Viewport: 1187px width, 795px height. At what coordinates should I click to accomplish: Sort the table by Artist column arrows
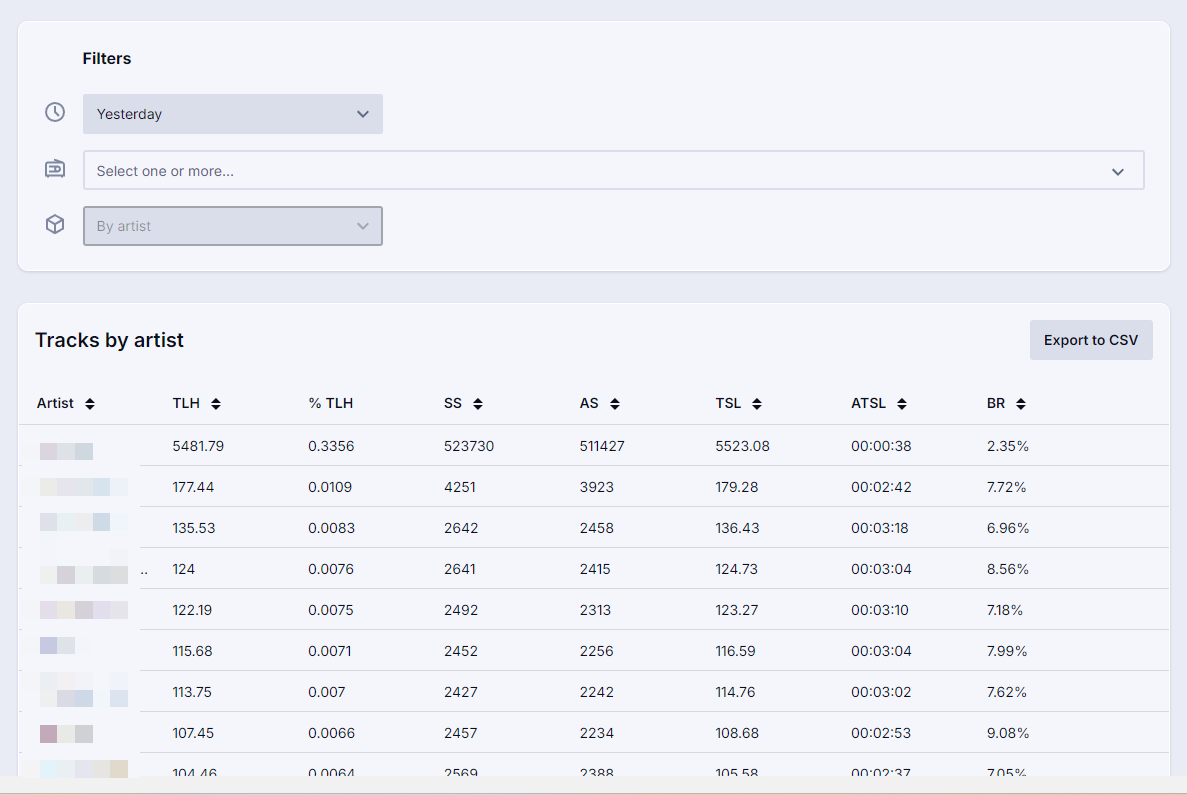click(90, 404)
